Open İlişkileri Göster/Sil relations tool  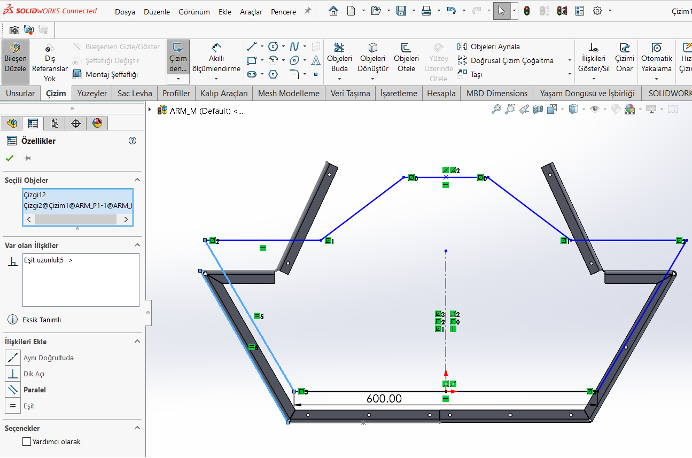coord(594,58)
